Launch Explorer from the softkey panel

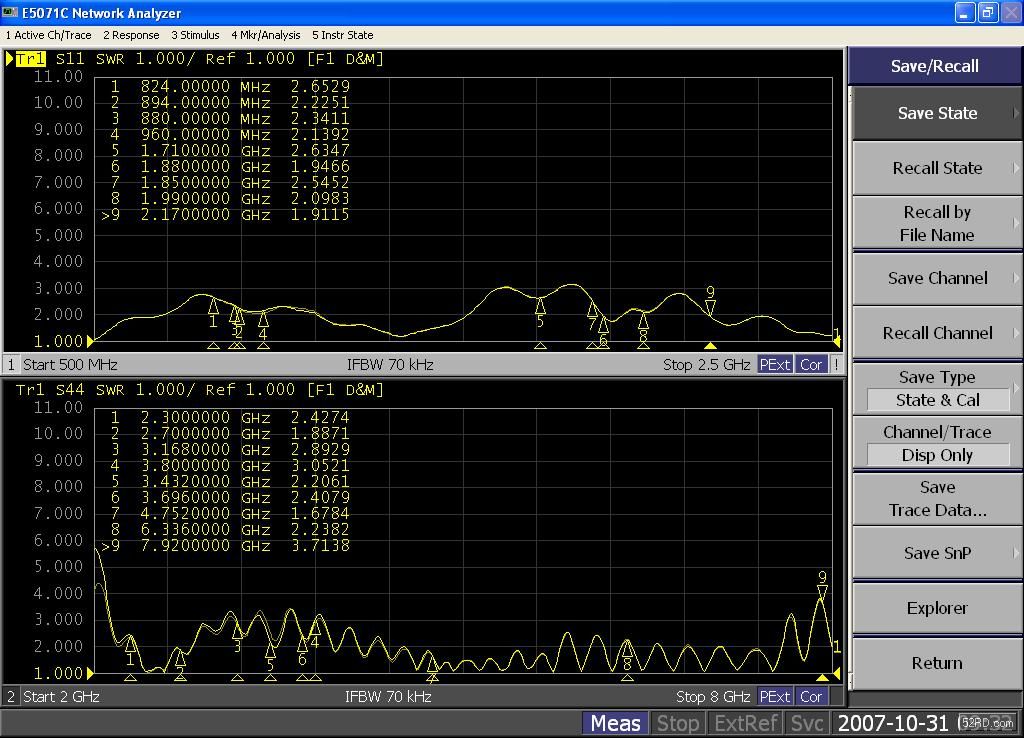pyautogui.click(x=936, y=608)
